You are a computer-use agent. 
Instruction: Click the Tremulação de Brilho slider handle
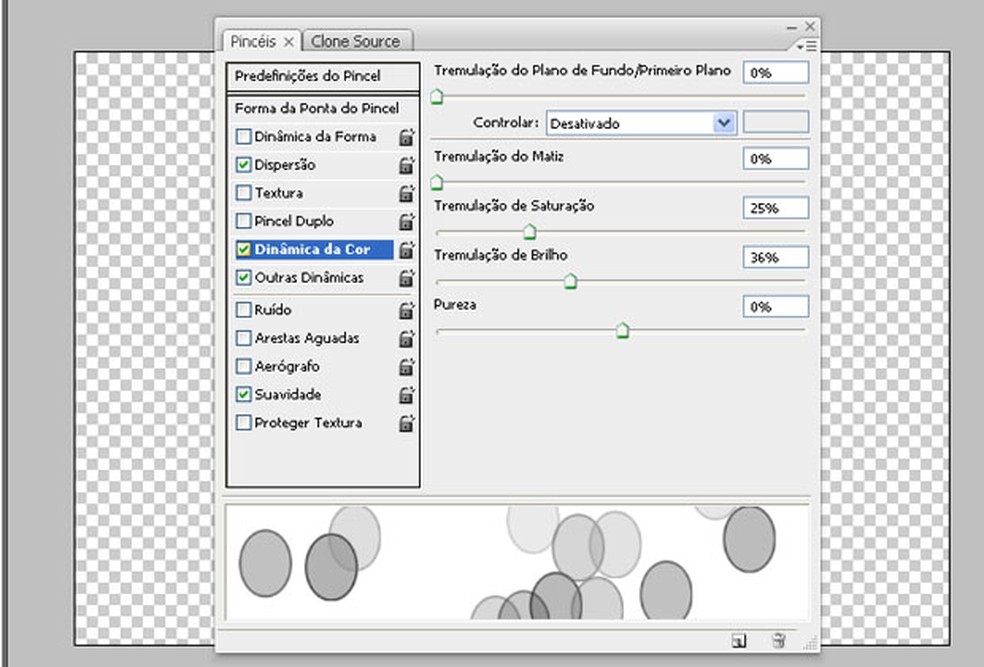[570, 281]
